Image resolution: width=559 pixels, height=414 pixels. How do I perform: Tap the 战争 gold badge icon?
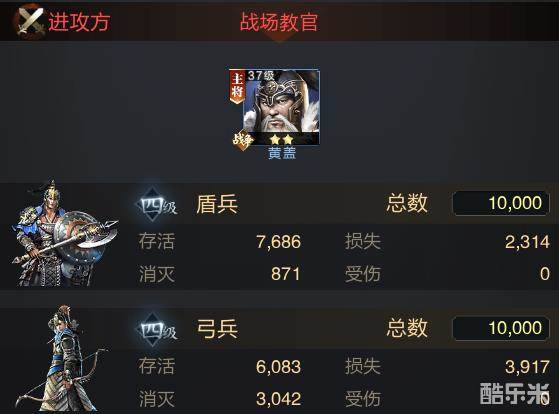(x=243, y=140)
